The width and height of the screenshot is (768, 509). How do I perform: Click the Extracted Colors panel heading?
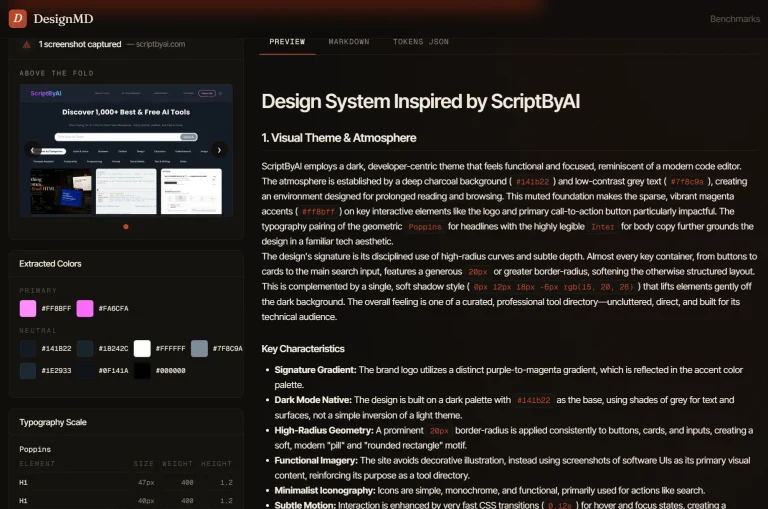point(50,264)
